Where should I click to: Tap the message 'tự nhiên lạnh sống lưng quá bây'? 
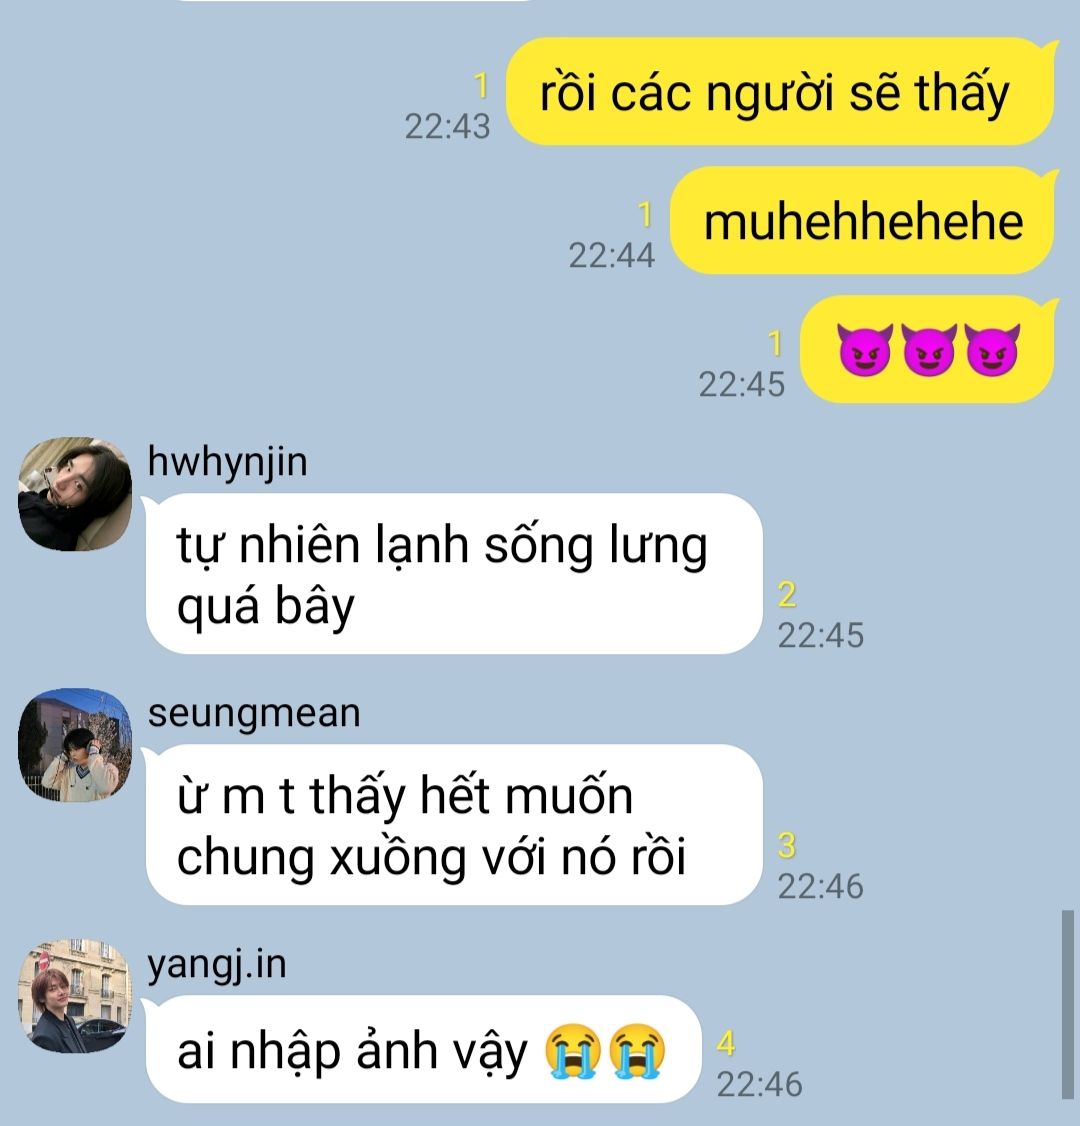pos(454,574)
